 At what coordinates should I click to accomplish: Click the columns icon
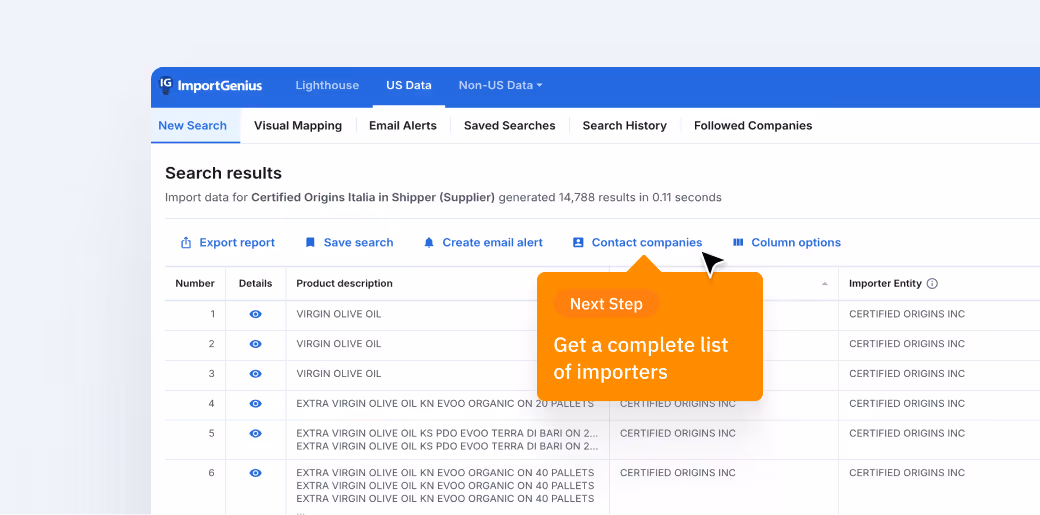(738, 243)
